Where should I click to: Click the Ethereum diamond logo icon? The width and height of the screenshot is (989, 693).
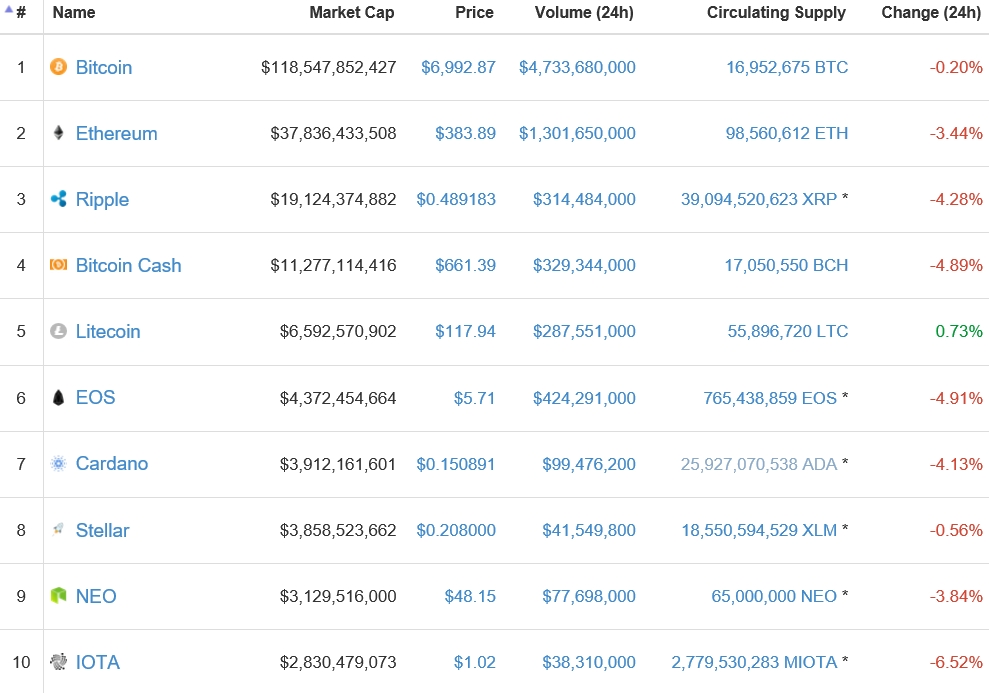tap(59, 133)
